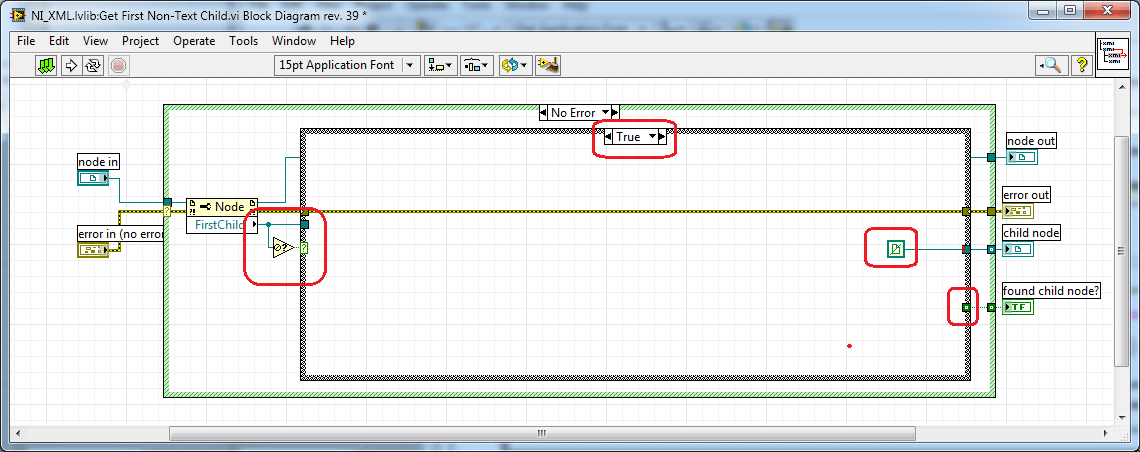Image resolution: width=1140 pixels, height=452 pixels.
Task: Select the found child node? label
Action: [1051, 291]
